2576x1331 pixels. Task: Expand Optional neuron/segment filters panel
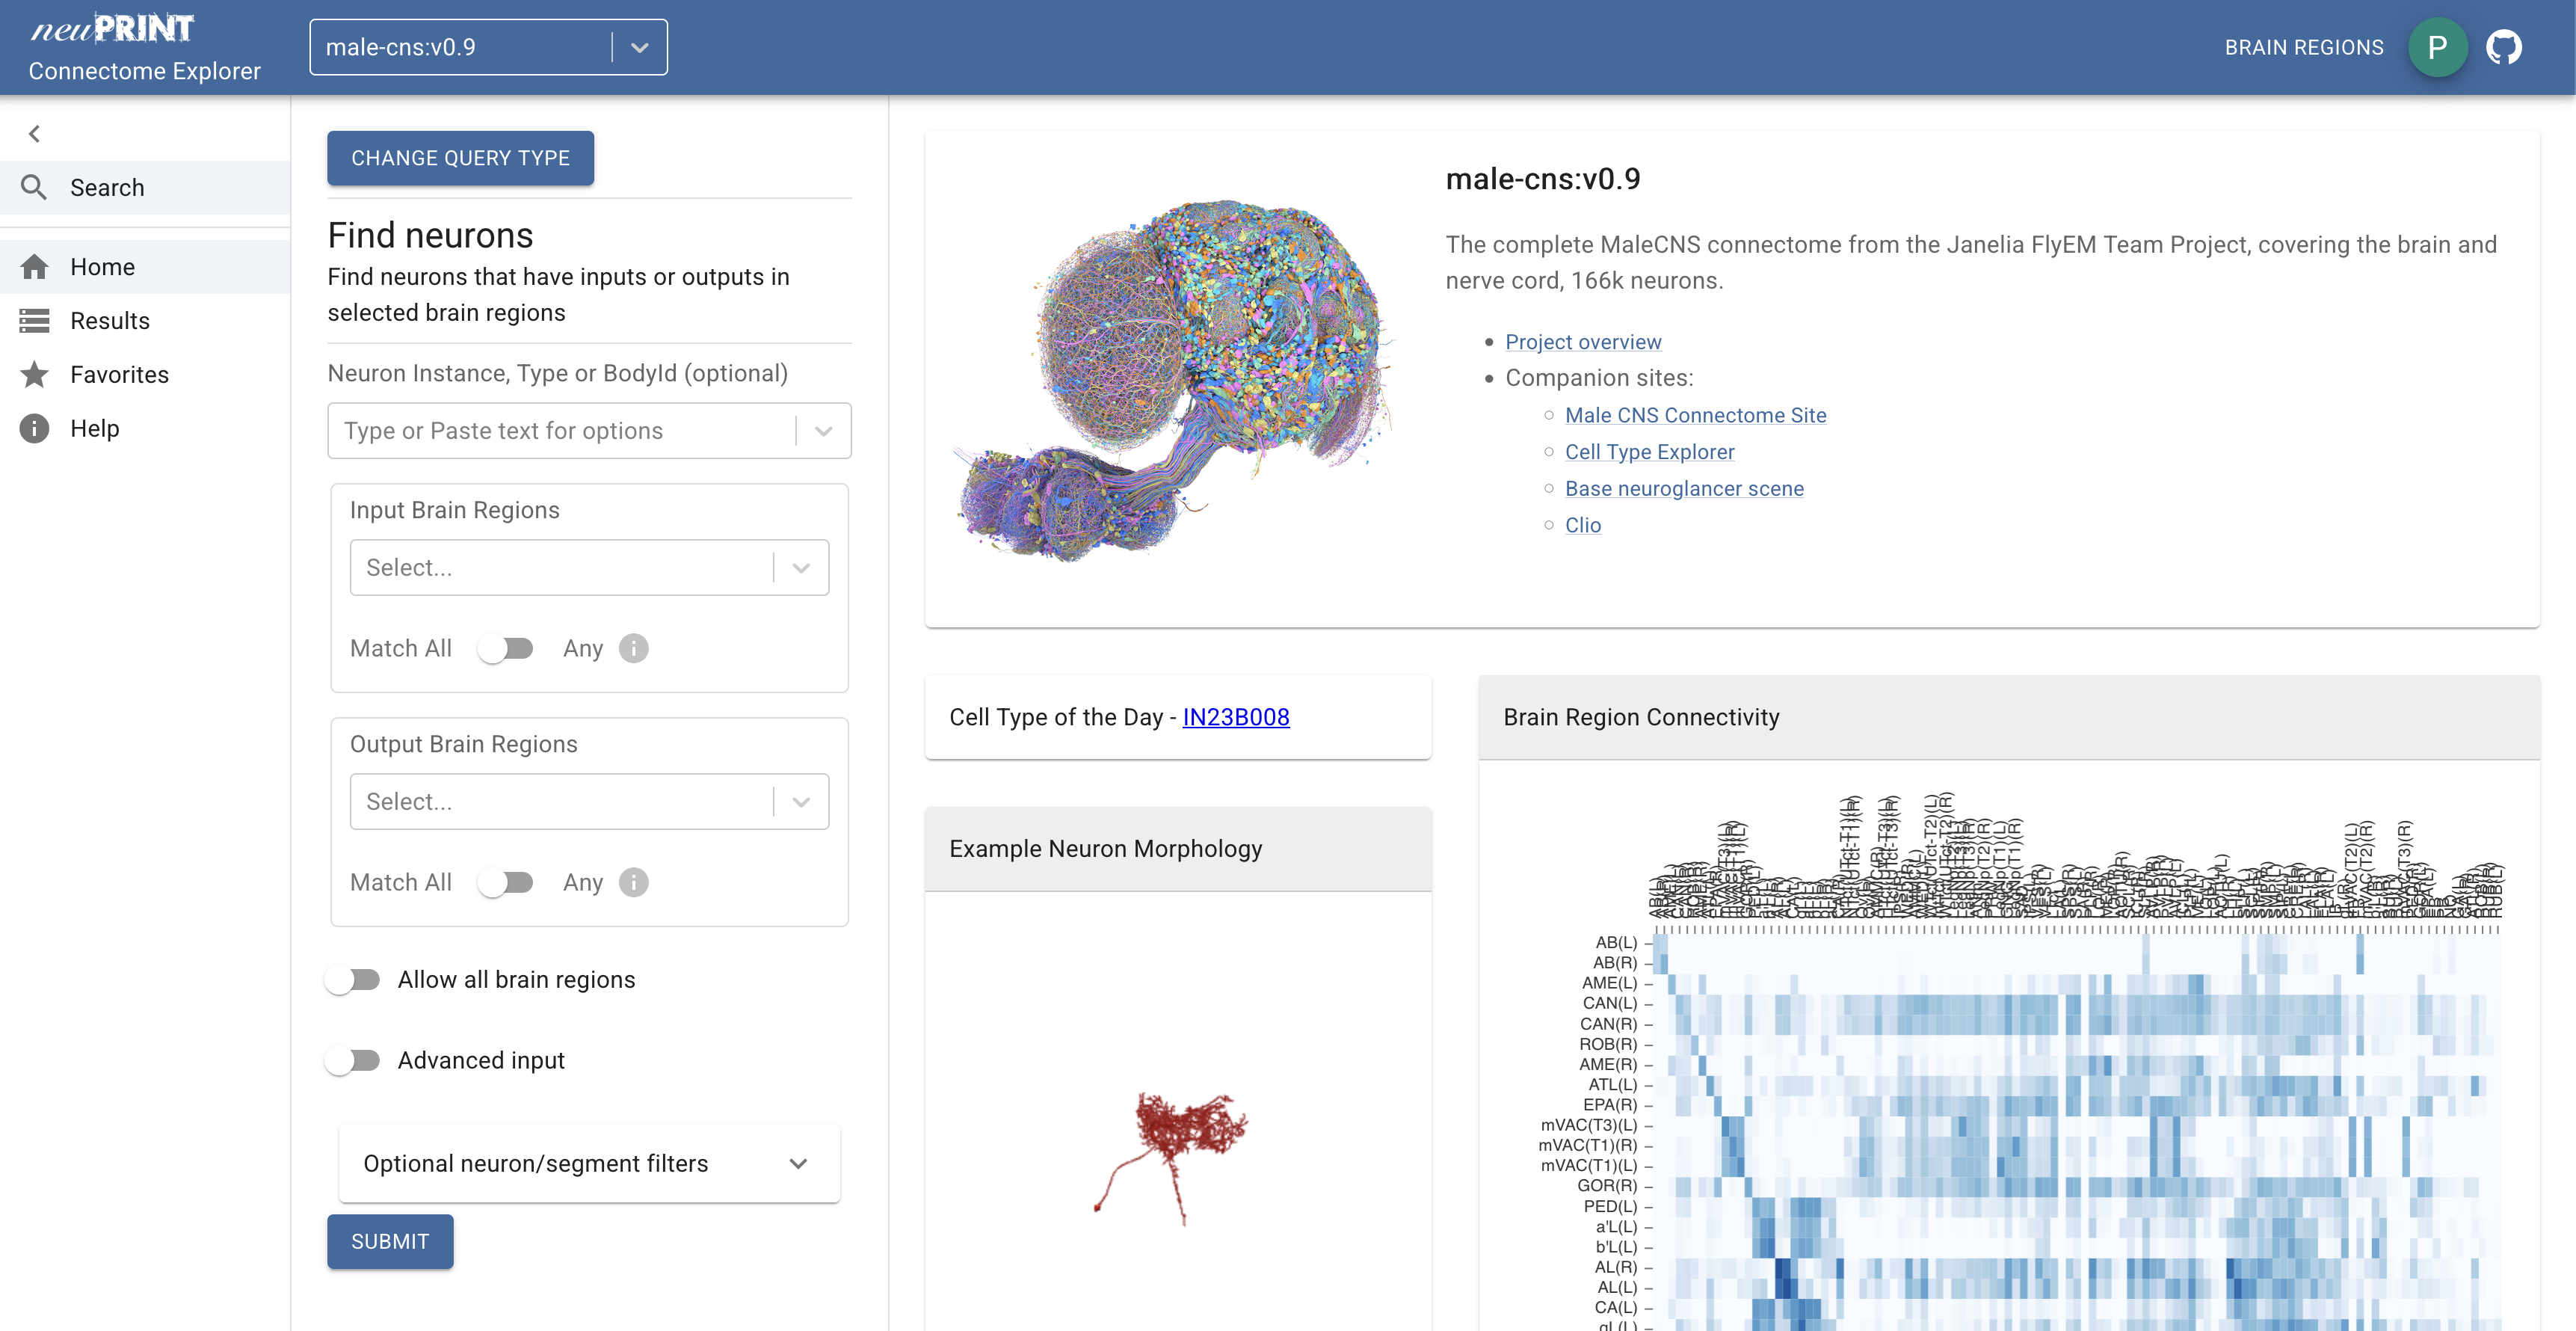tap(588, 1163)
